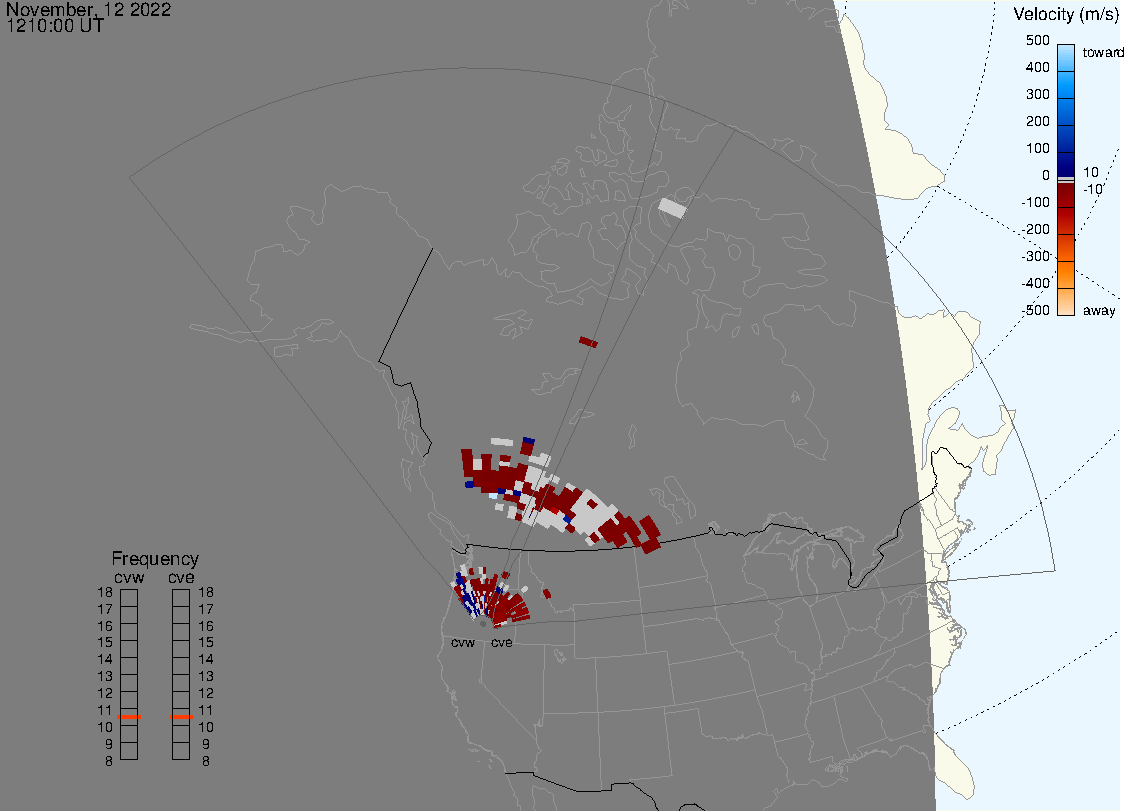Image resolution: width=1124 pixels, height=811 pixels.
Task: Click the '500' label atop velocity scale
Action: coord(1037,41)
